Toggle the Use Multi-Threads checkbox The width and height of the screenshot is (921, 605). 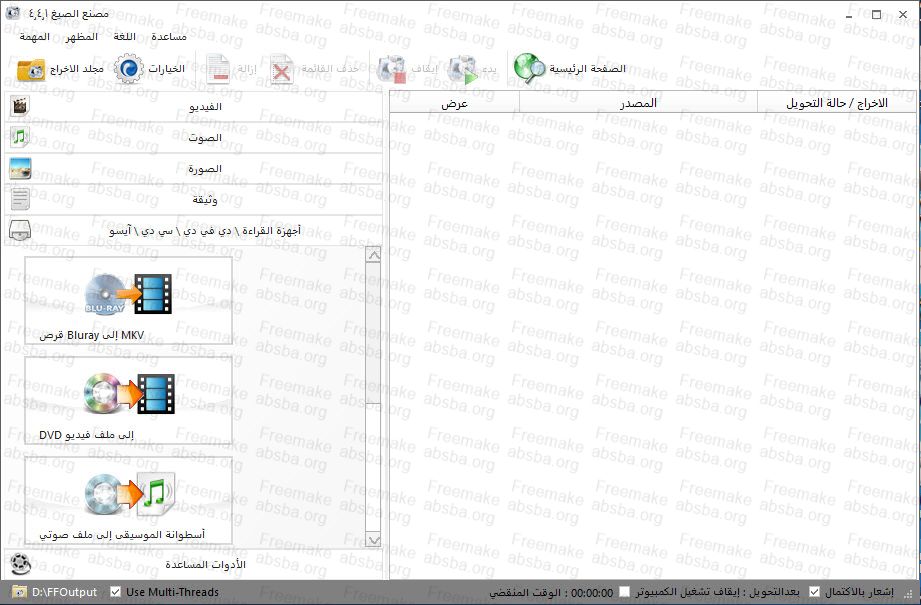(x=115, y=592)
